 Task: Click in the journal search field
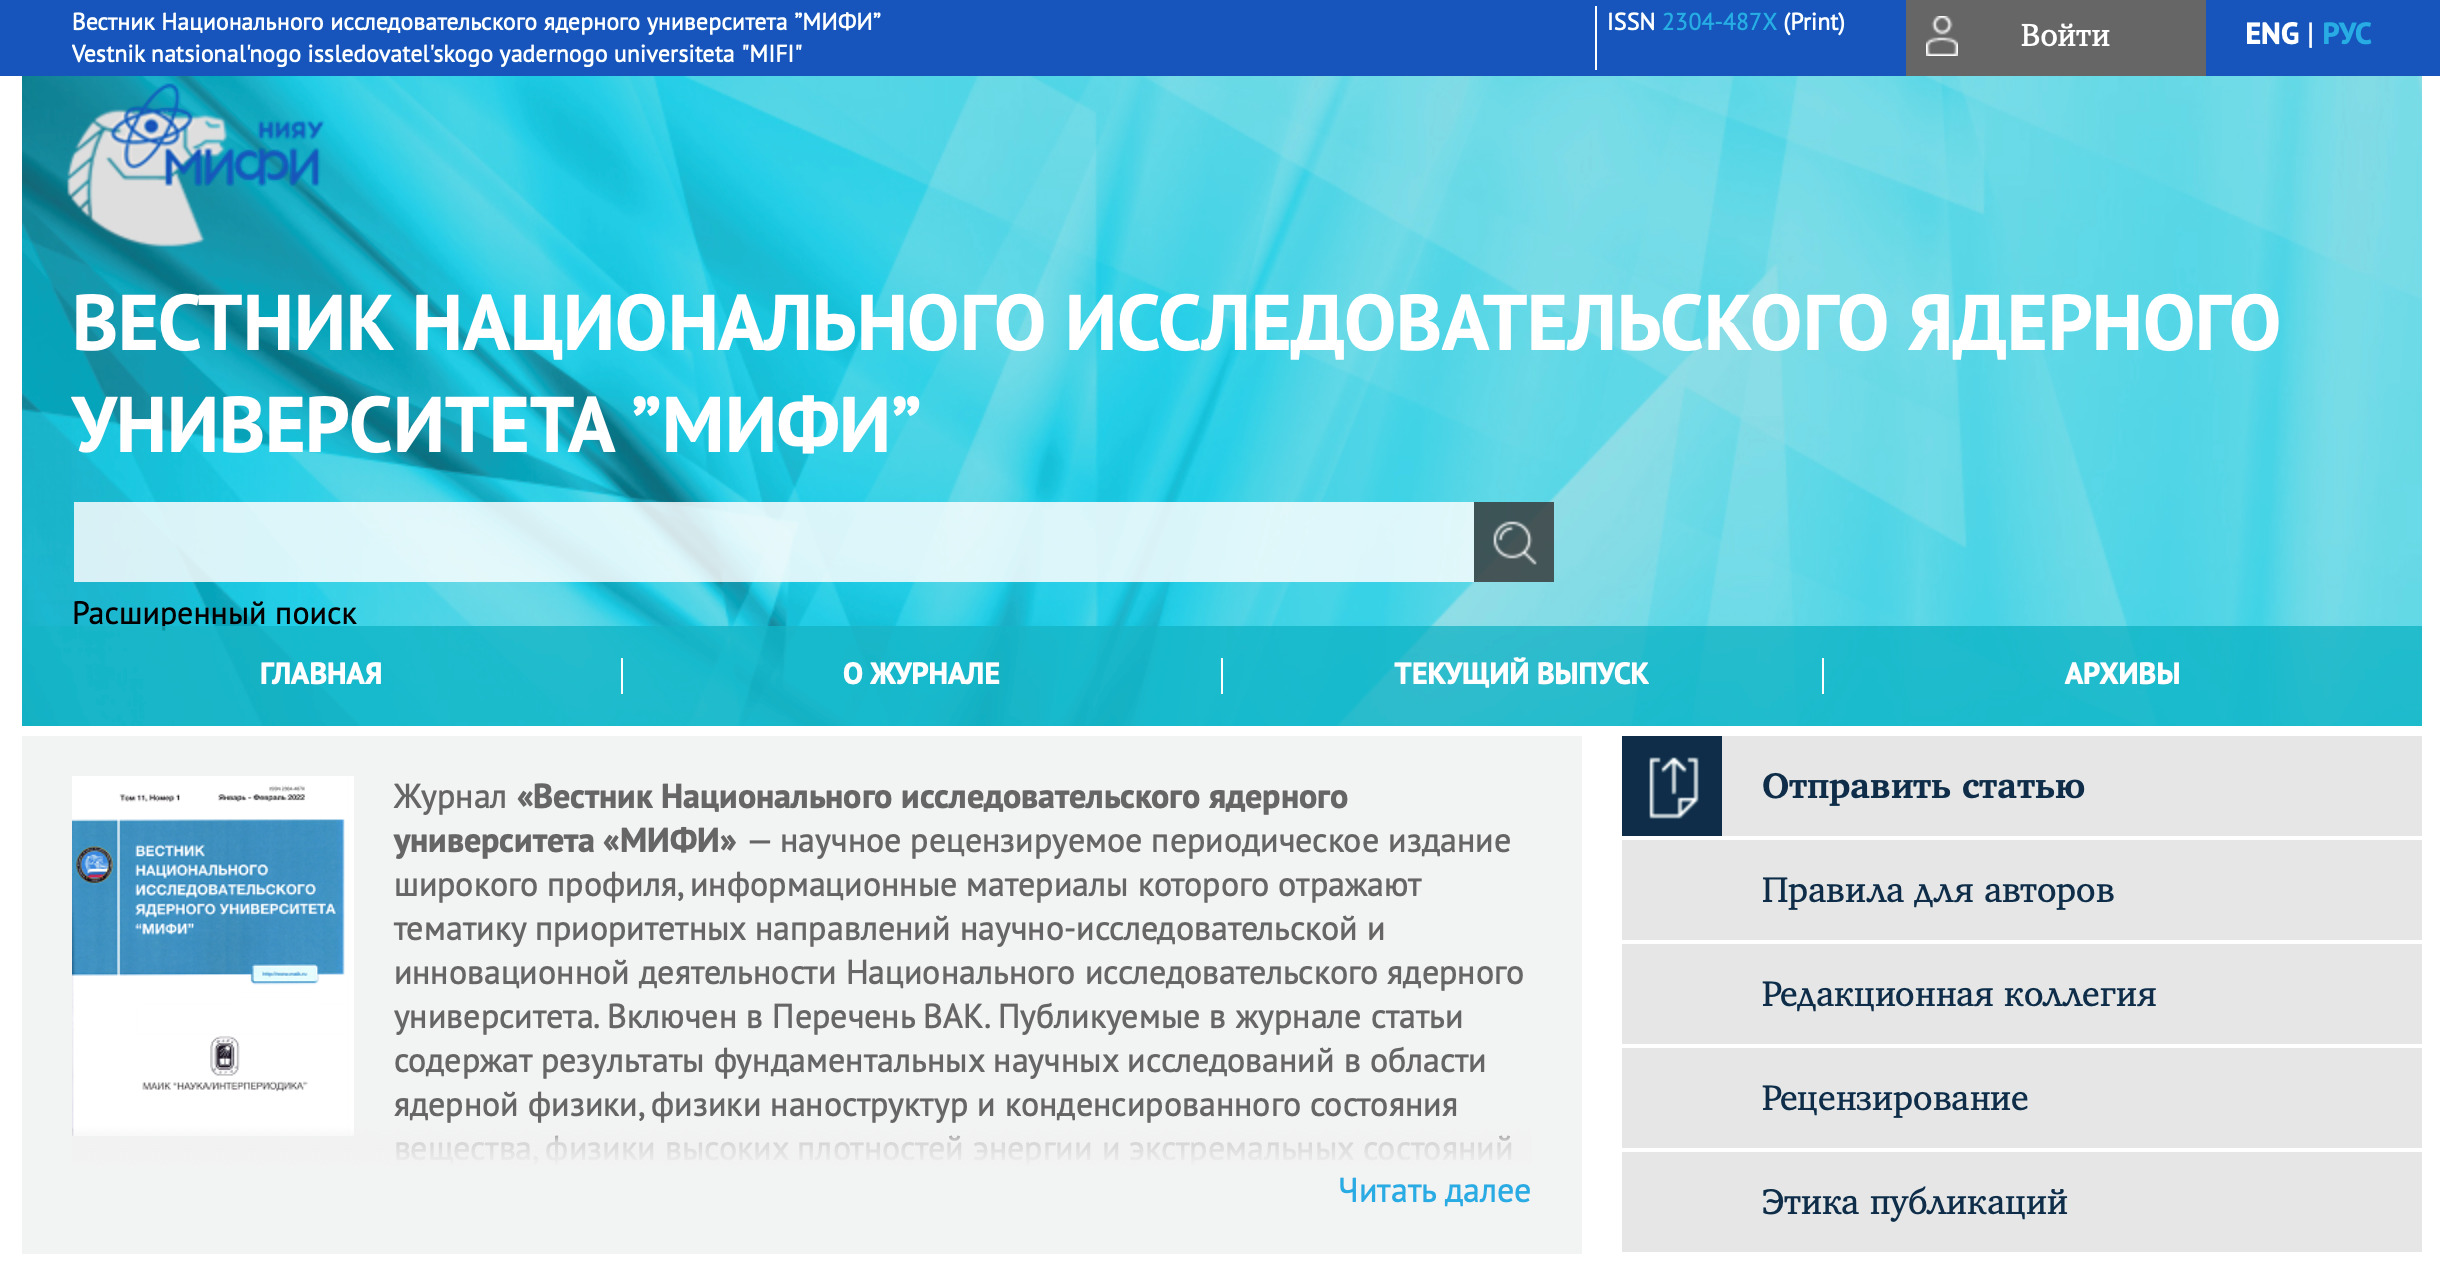773,542
